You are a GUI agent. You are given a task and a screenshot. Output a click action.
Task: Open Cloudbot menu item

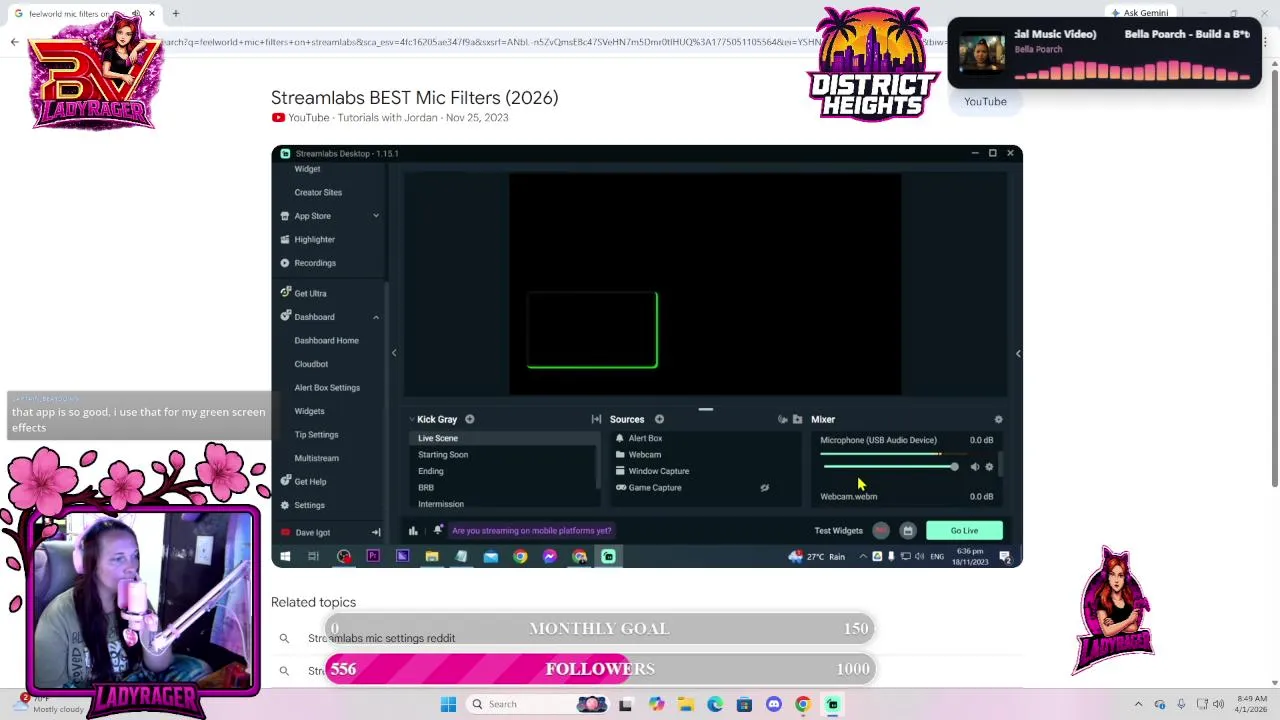click(311, 364)
